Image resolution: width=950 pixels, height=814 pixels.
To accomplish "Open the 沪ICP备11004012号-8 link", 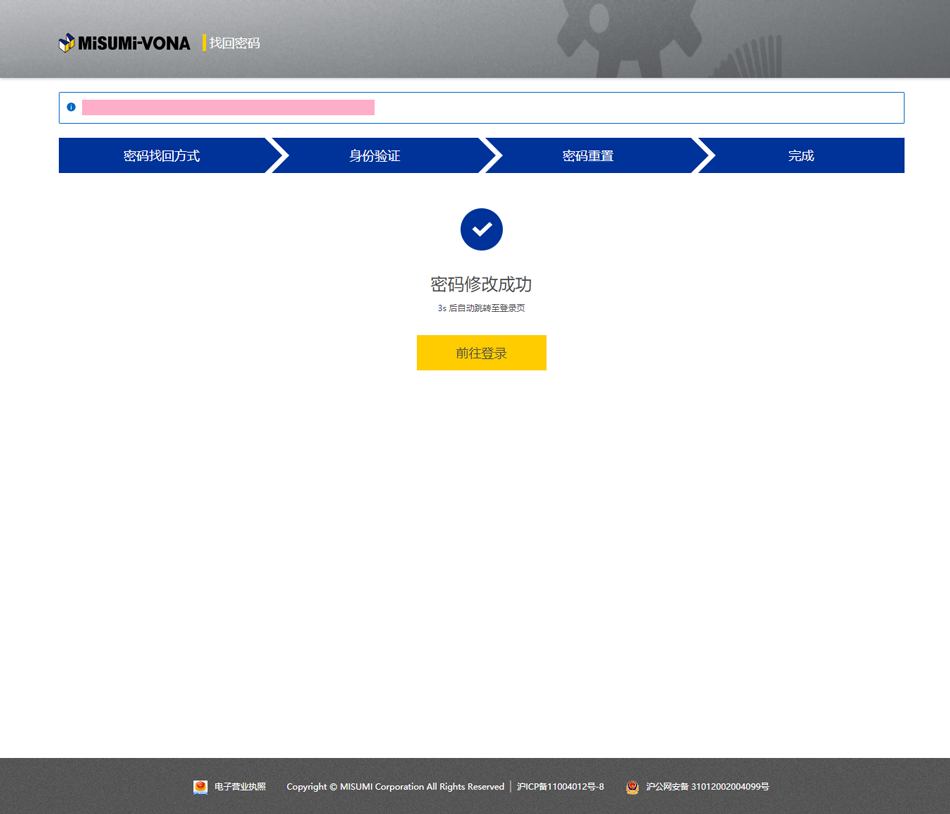I will 560,787.
